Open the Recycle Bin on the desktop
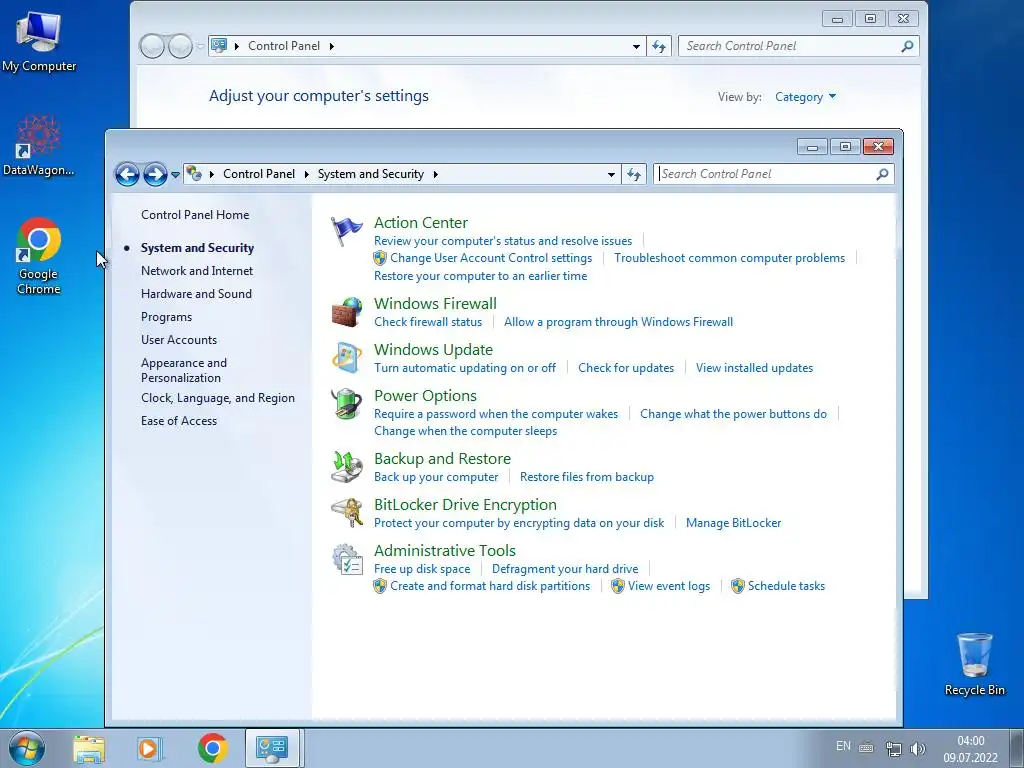The width and height of the screenshot is (1024, 768). pos(974,664)
